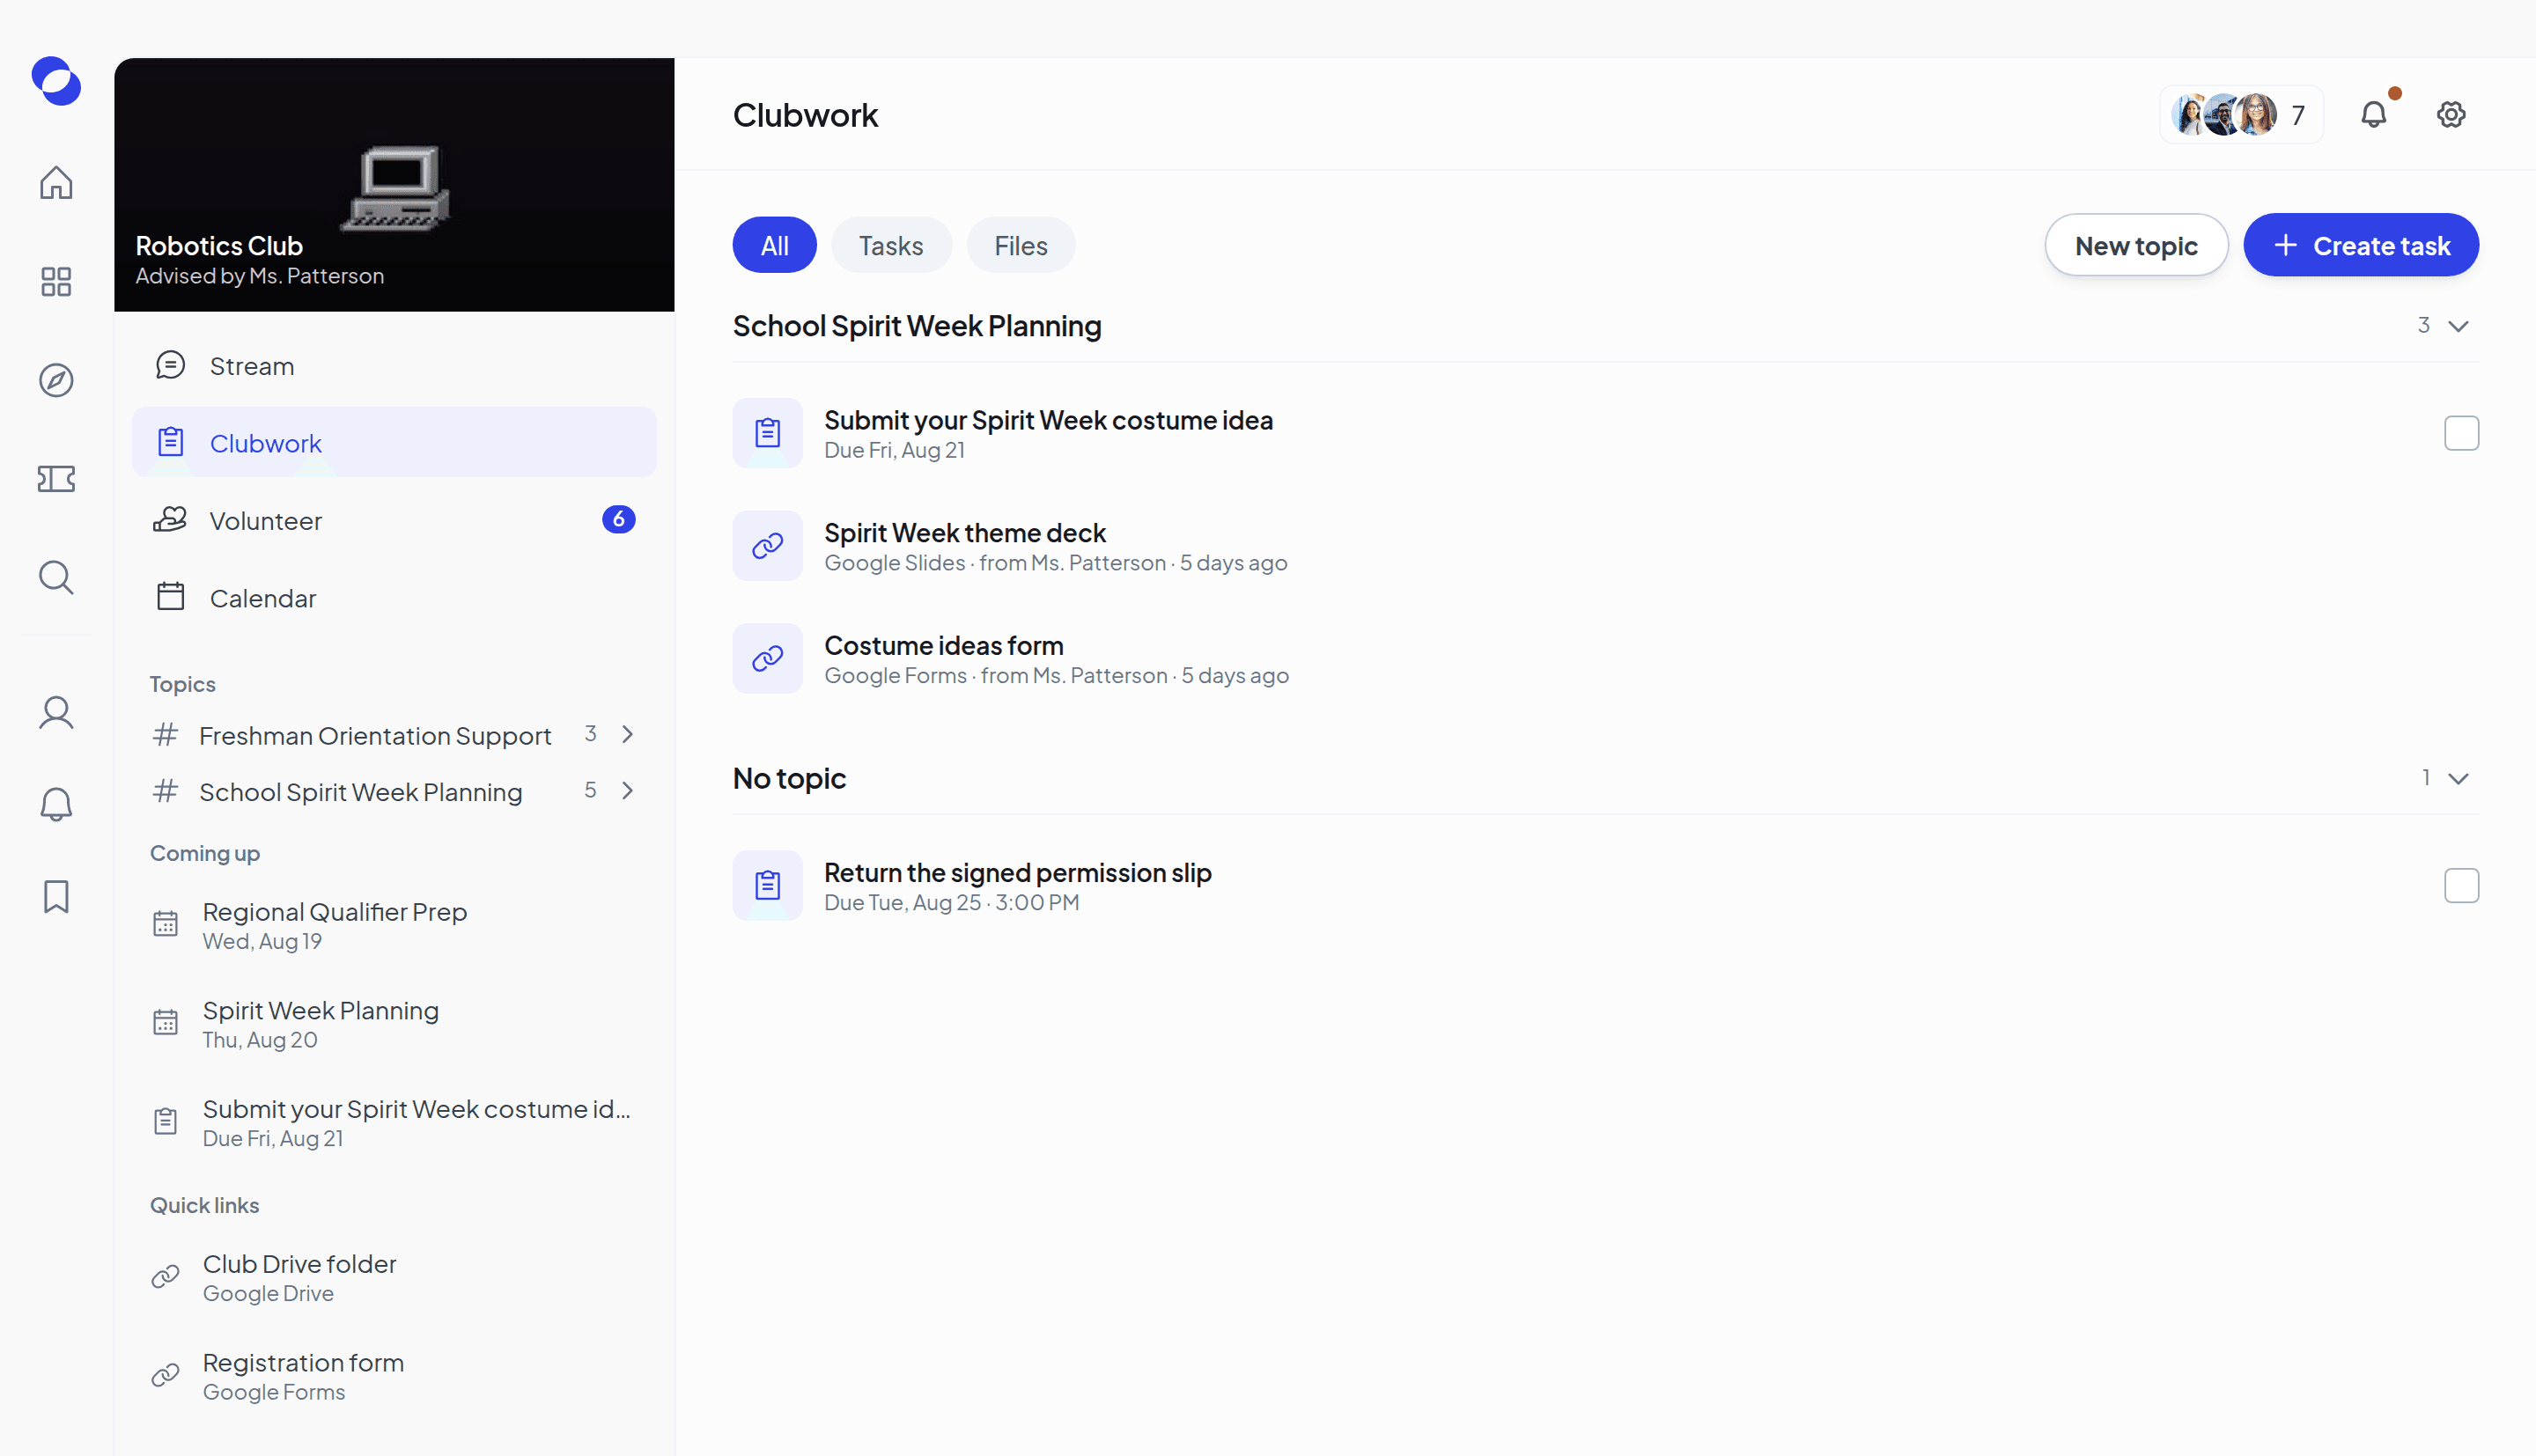Viewport: 2536px width, 1456px height.
Task: Check off Spirit Week costume idea task
Action: coord(2461,433)
